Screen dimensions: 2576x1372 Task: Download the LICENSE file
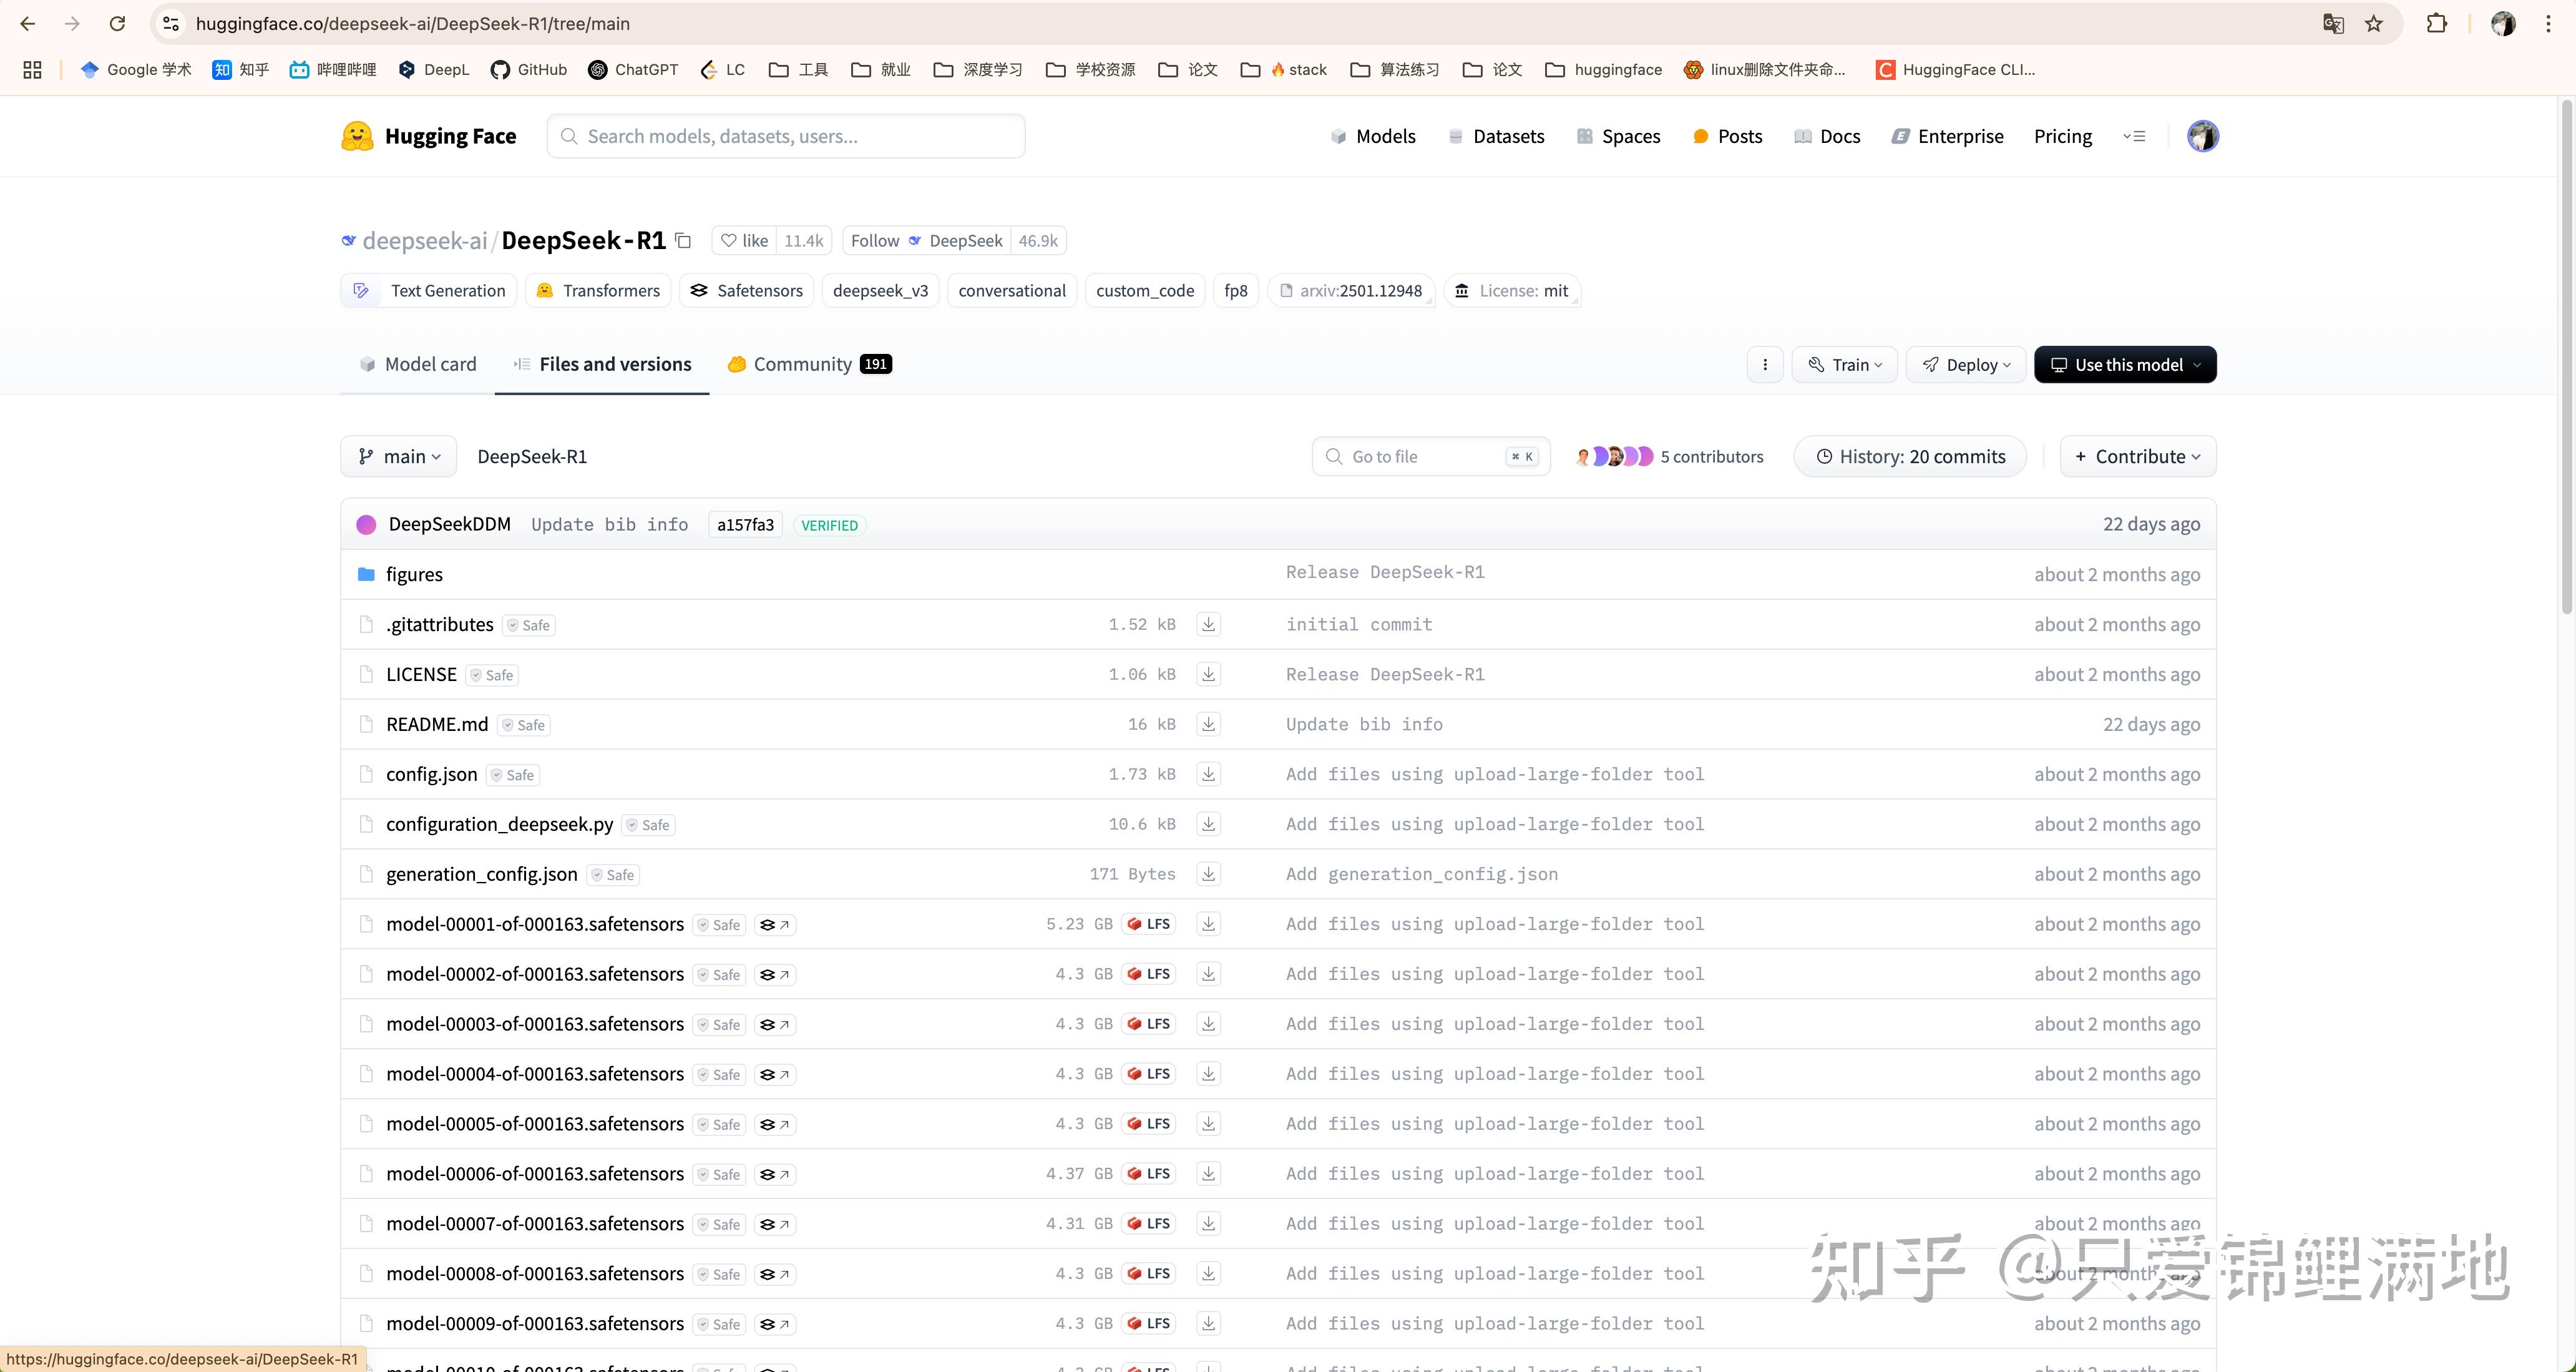1208,674
